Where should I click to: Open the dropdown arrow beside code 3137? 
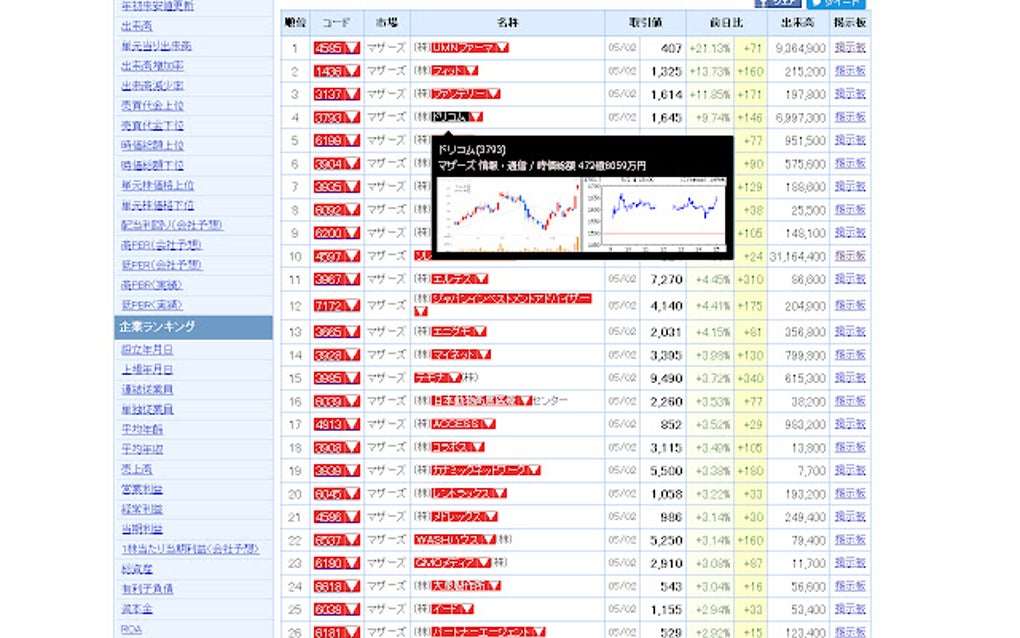coord(352,94)
